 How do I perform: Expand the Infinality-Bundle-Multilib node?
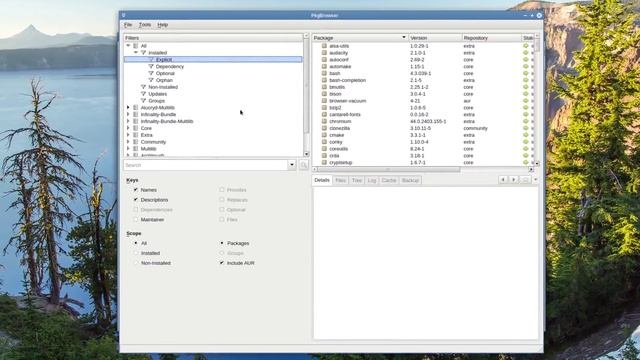pos(128,121)
